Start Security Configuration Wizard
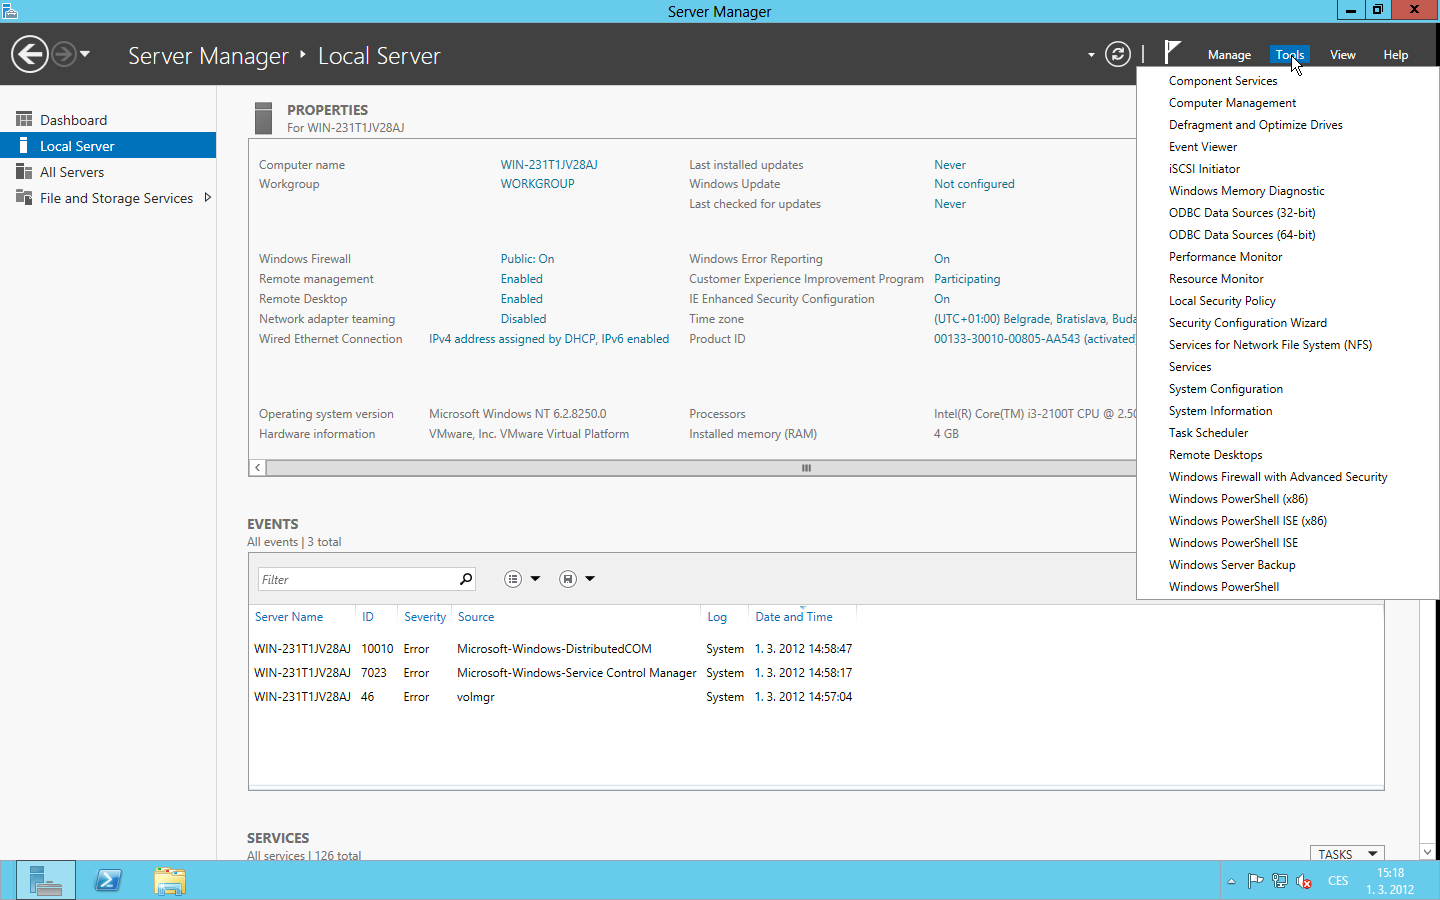 [1248, 323]
